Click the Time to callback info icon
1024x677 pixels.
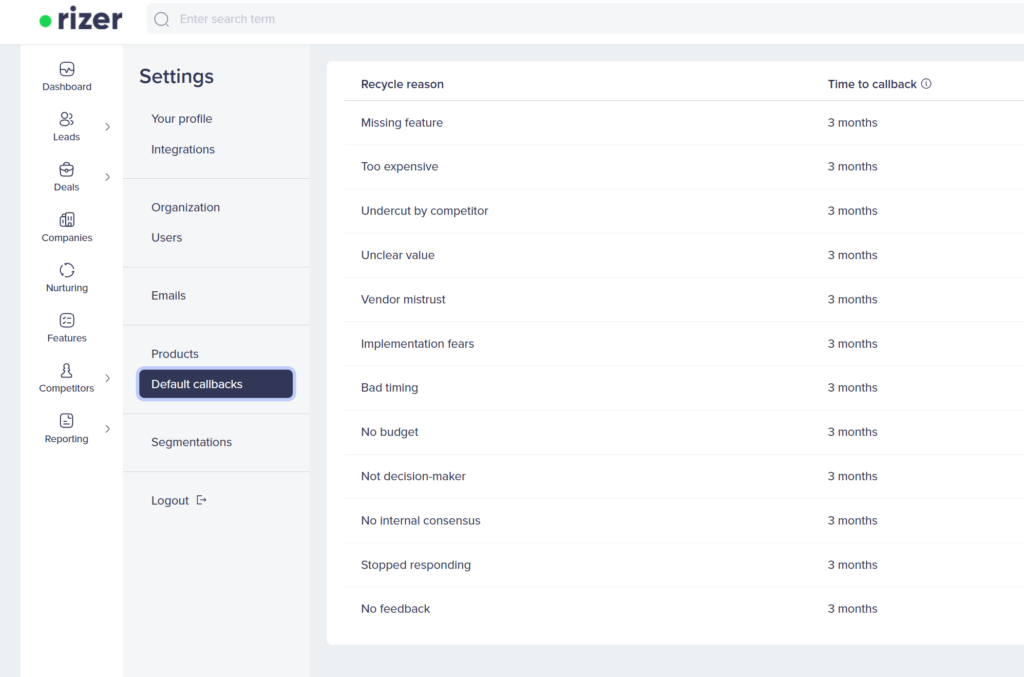926,84
